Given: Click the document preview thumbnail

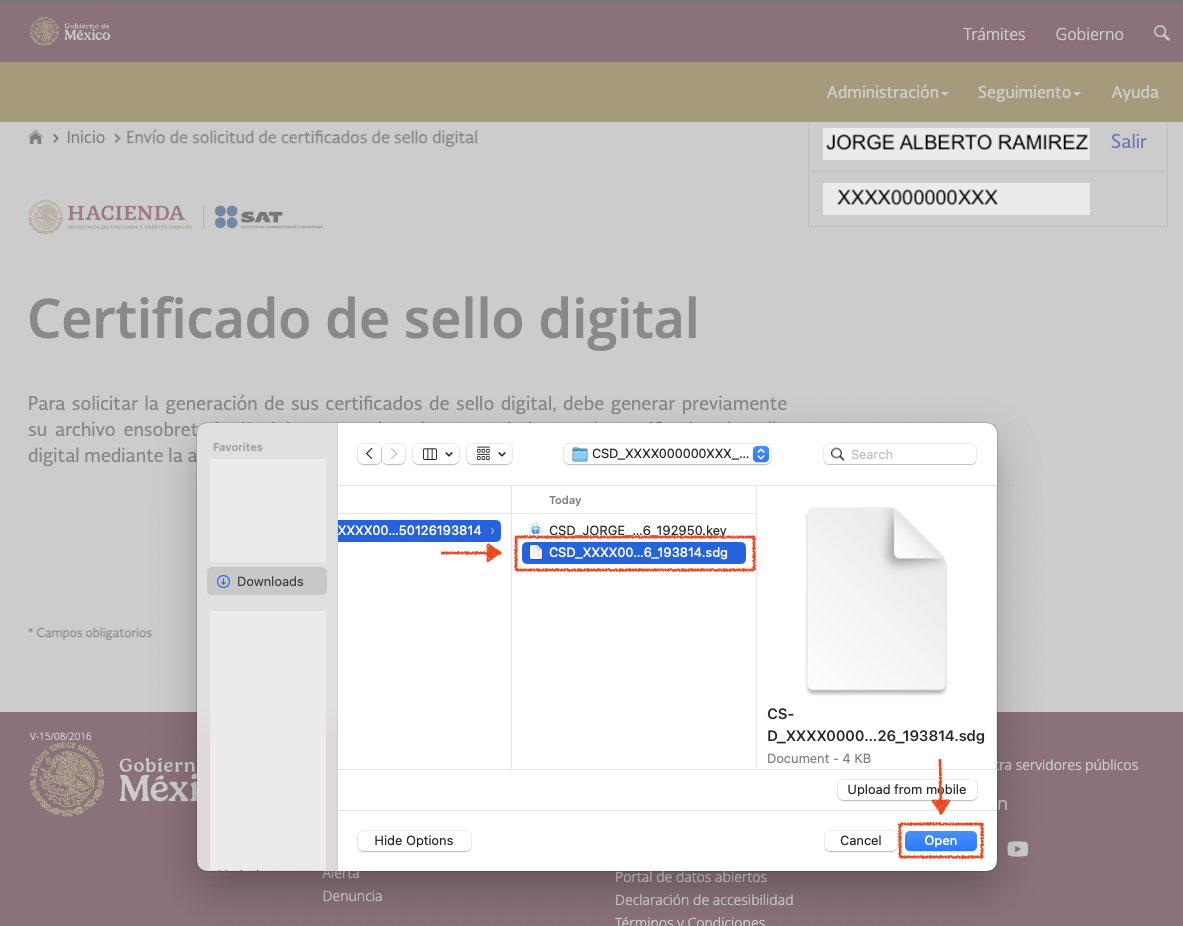Looking at the screenshot, I should tap(876, 598).
